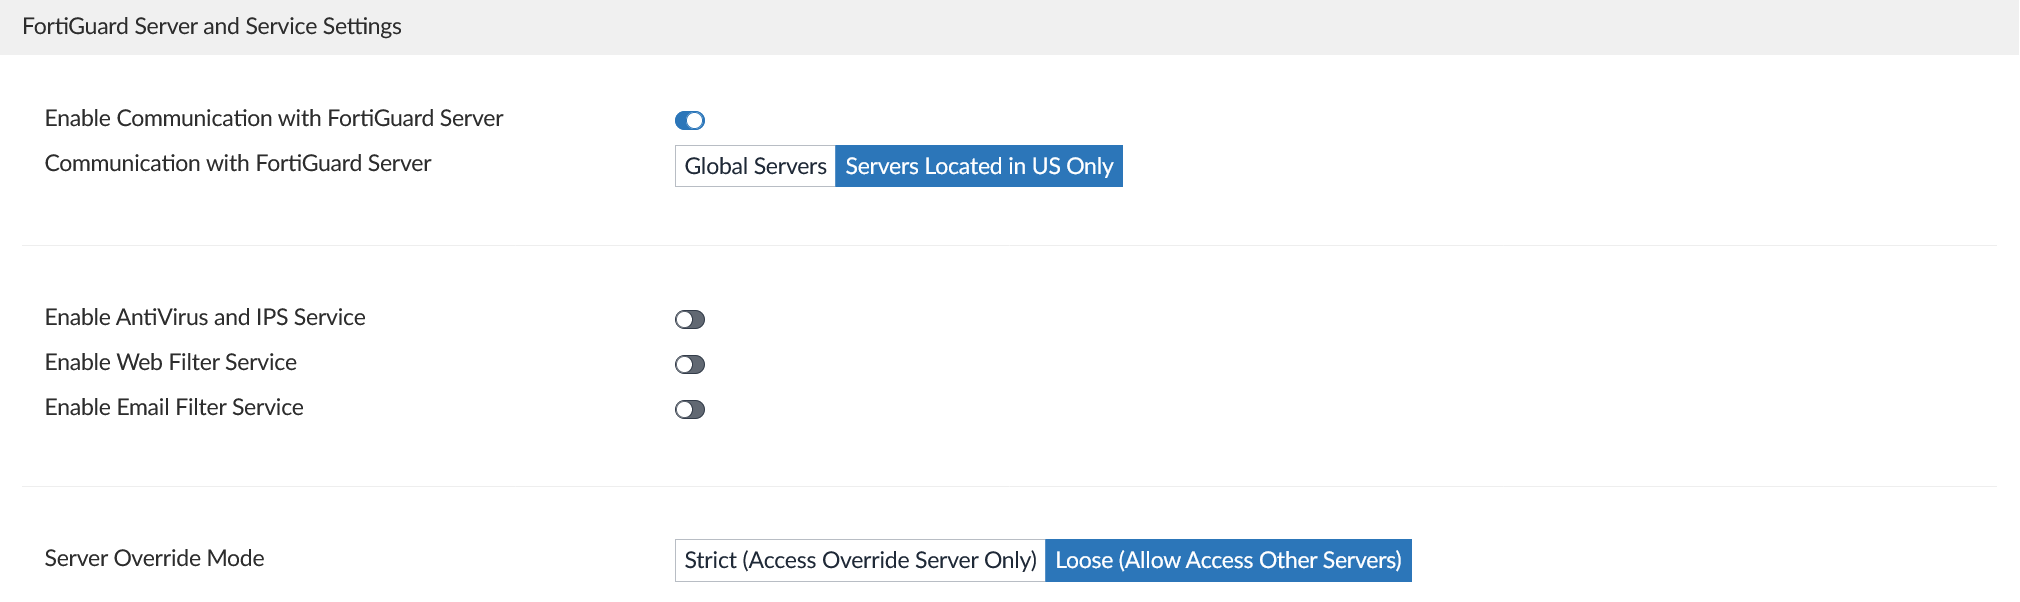The image size is (2020, 602).
Task: Set override mode to Strict (Access Override Server Only)
Action: point(860,560)
